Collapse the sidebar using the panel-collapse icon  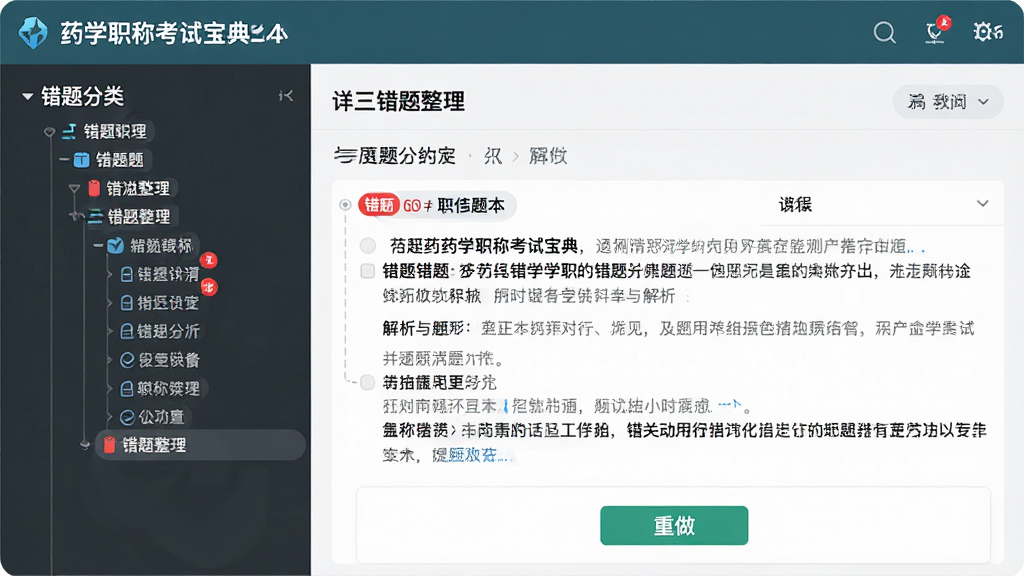tap(286, 96)
